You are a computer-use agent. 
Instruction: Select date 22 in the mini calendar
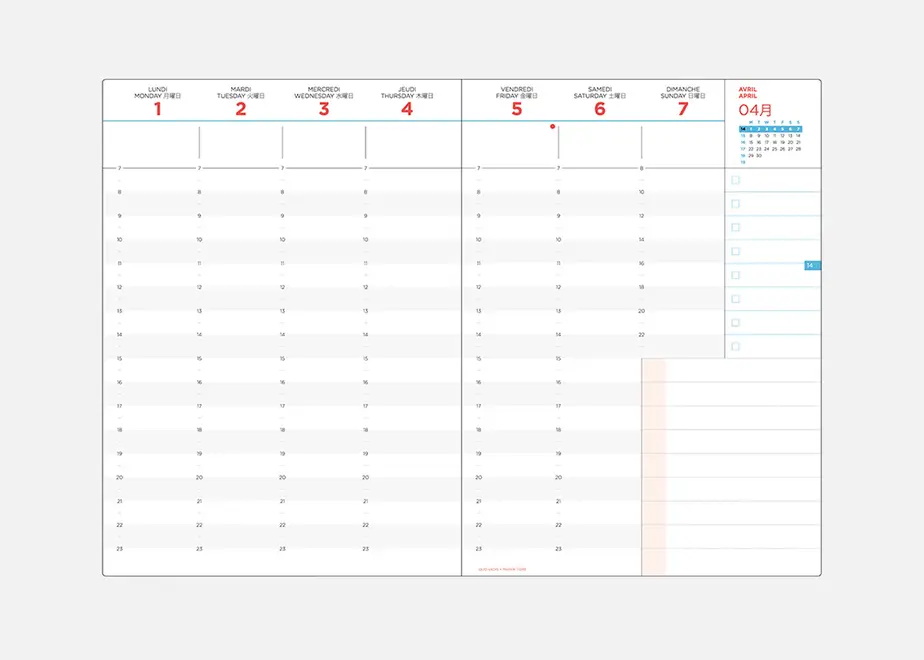point(751,149)
